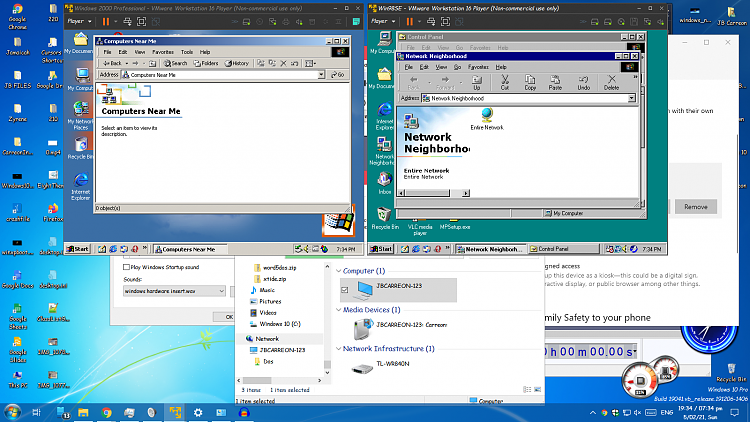Open Settings gear in Windows 10 taskbar
Screen dimensions: 750x422
coord(198,412)
